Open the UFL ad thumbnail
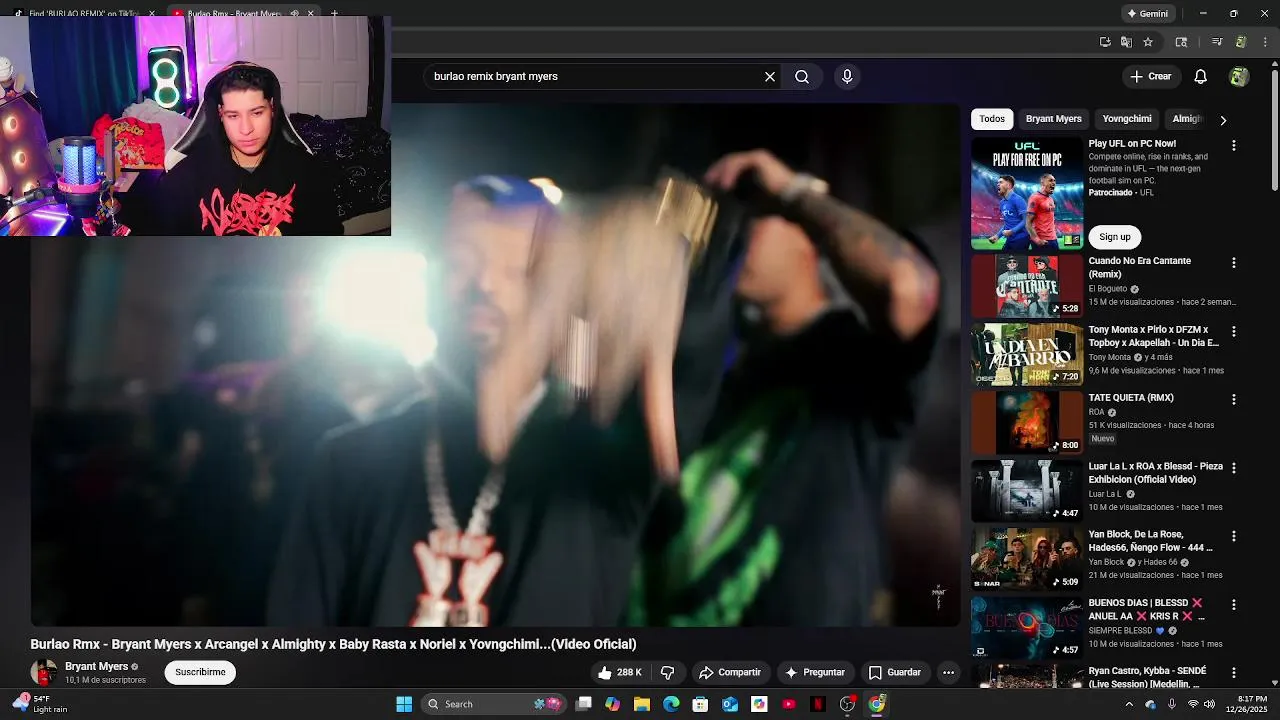Viewport: 1280px width, 720px height. pyautogui.click(x=1027, y=194)
